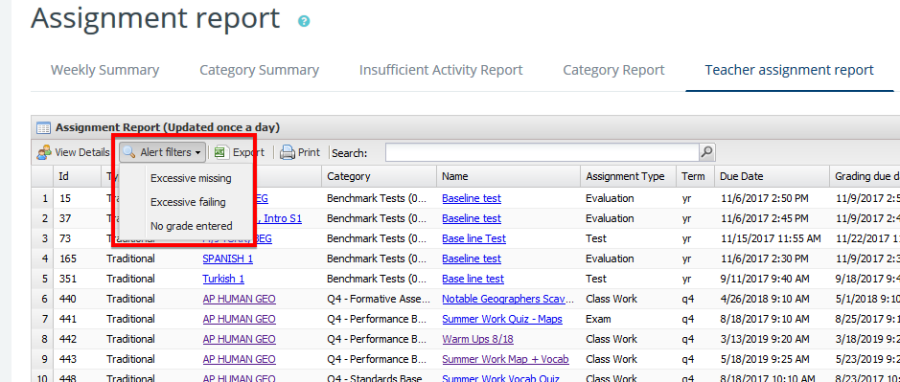Image resolution: width=900 pixels, height=382 pixels.
Task: Click the Assignment Report grid icon
Action: pyautogui.click(x=43, y=127)
